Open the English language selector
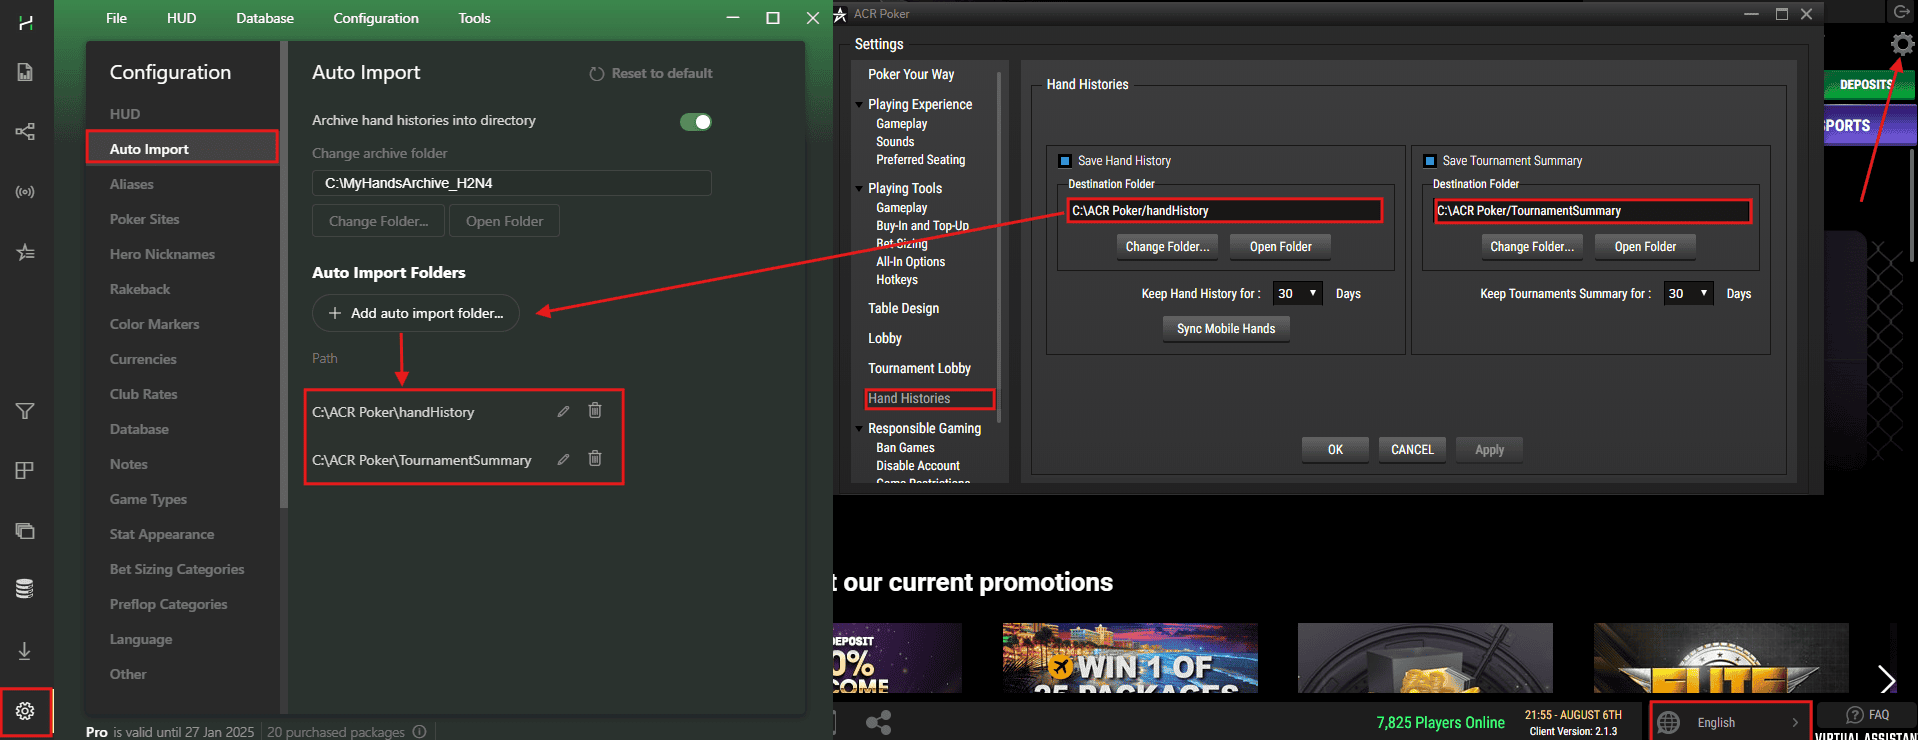Image resolution: width=1918 pixels, height=740 pixels. (x=1730, y=722)
